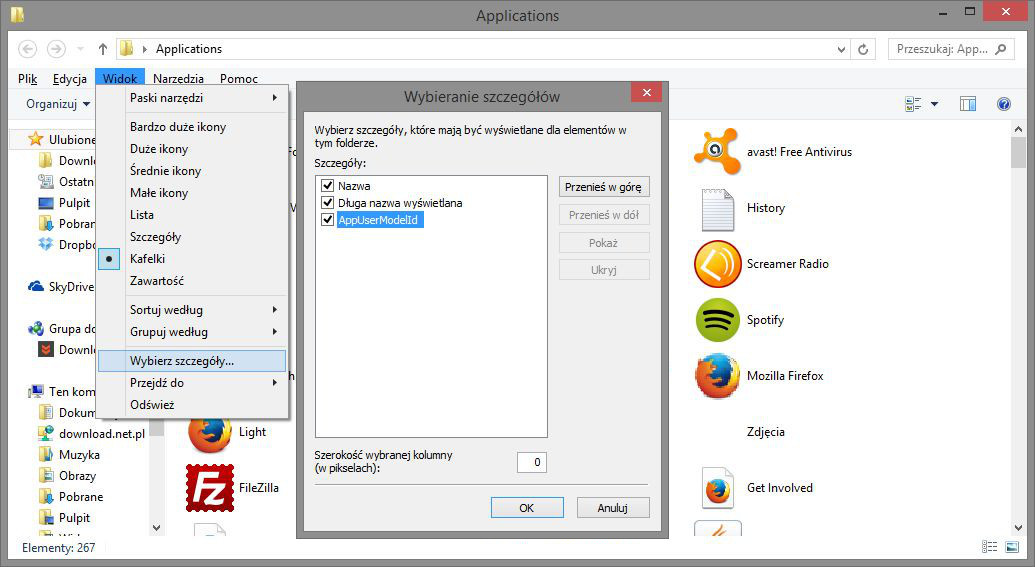Launch the Screamer Radio icon
The width and height of the screenshot is (1035, 567).
tap(718, 264)
